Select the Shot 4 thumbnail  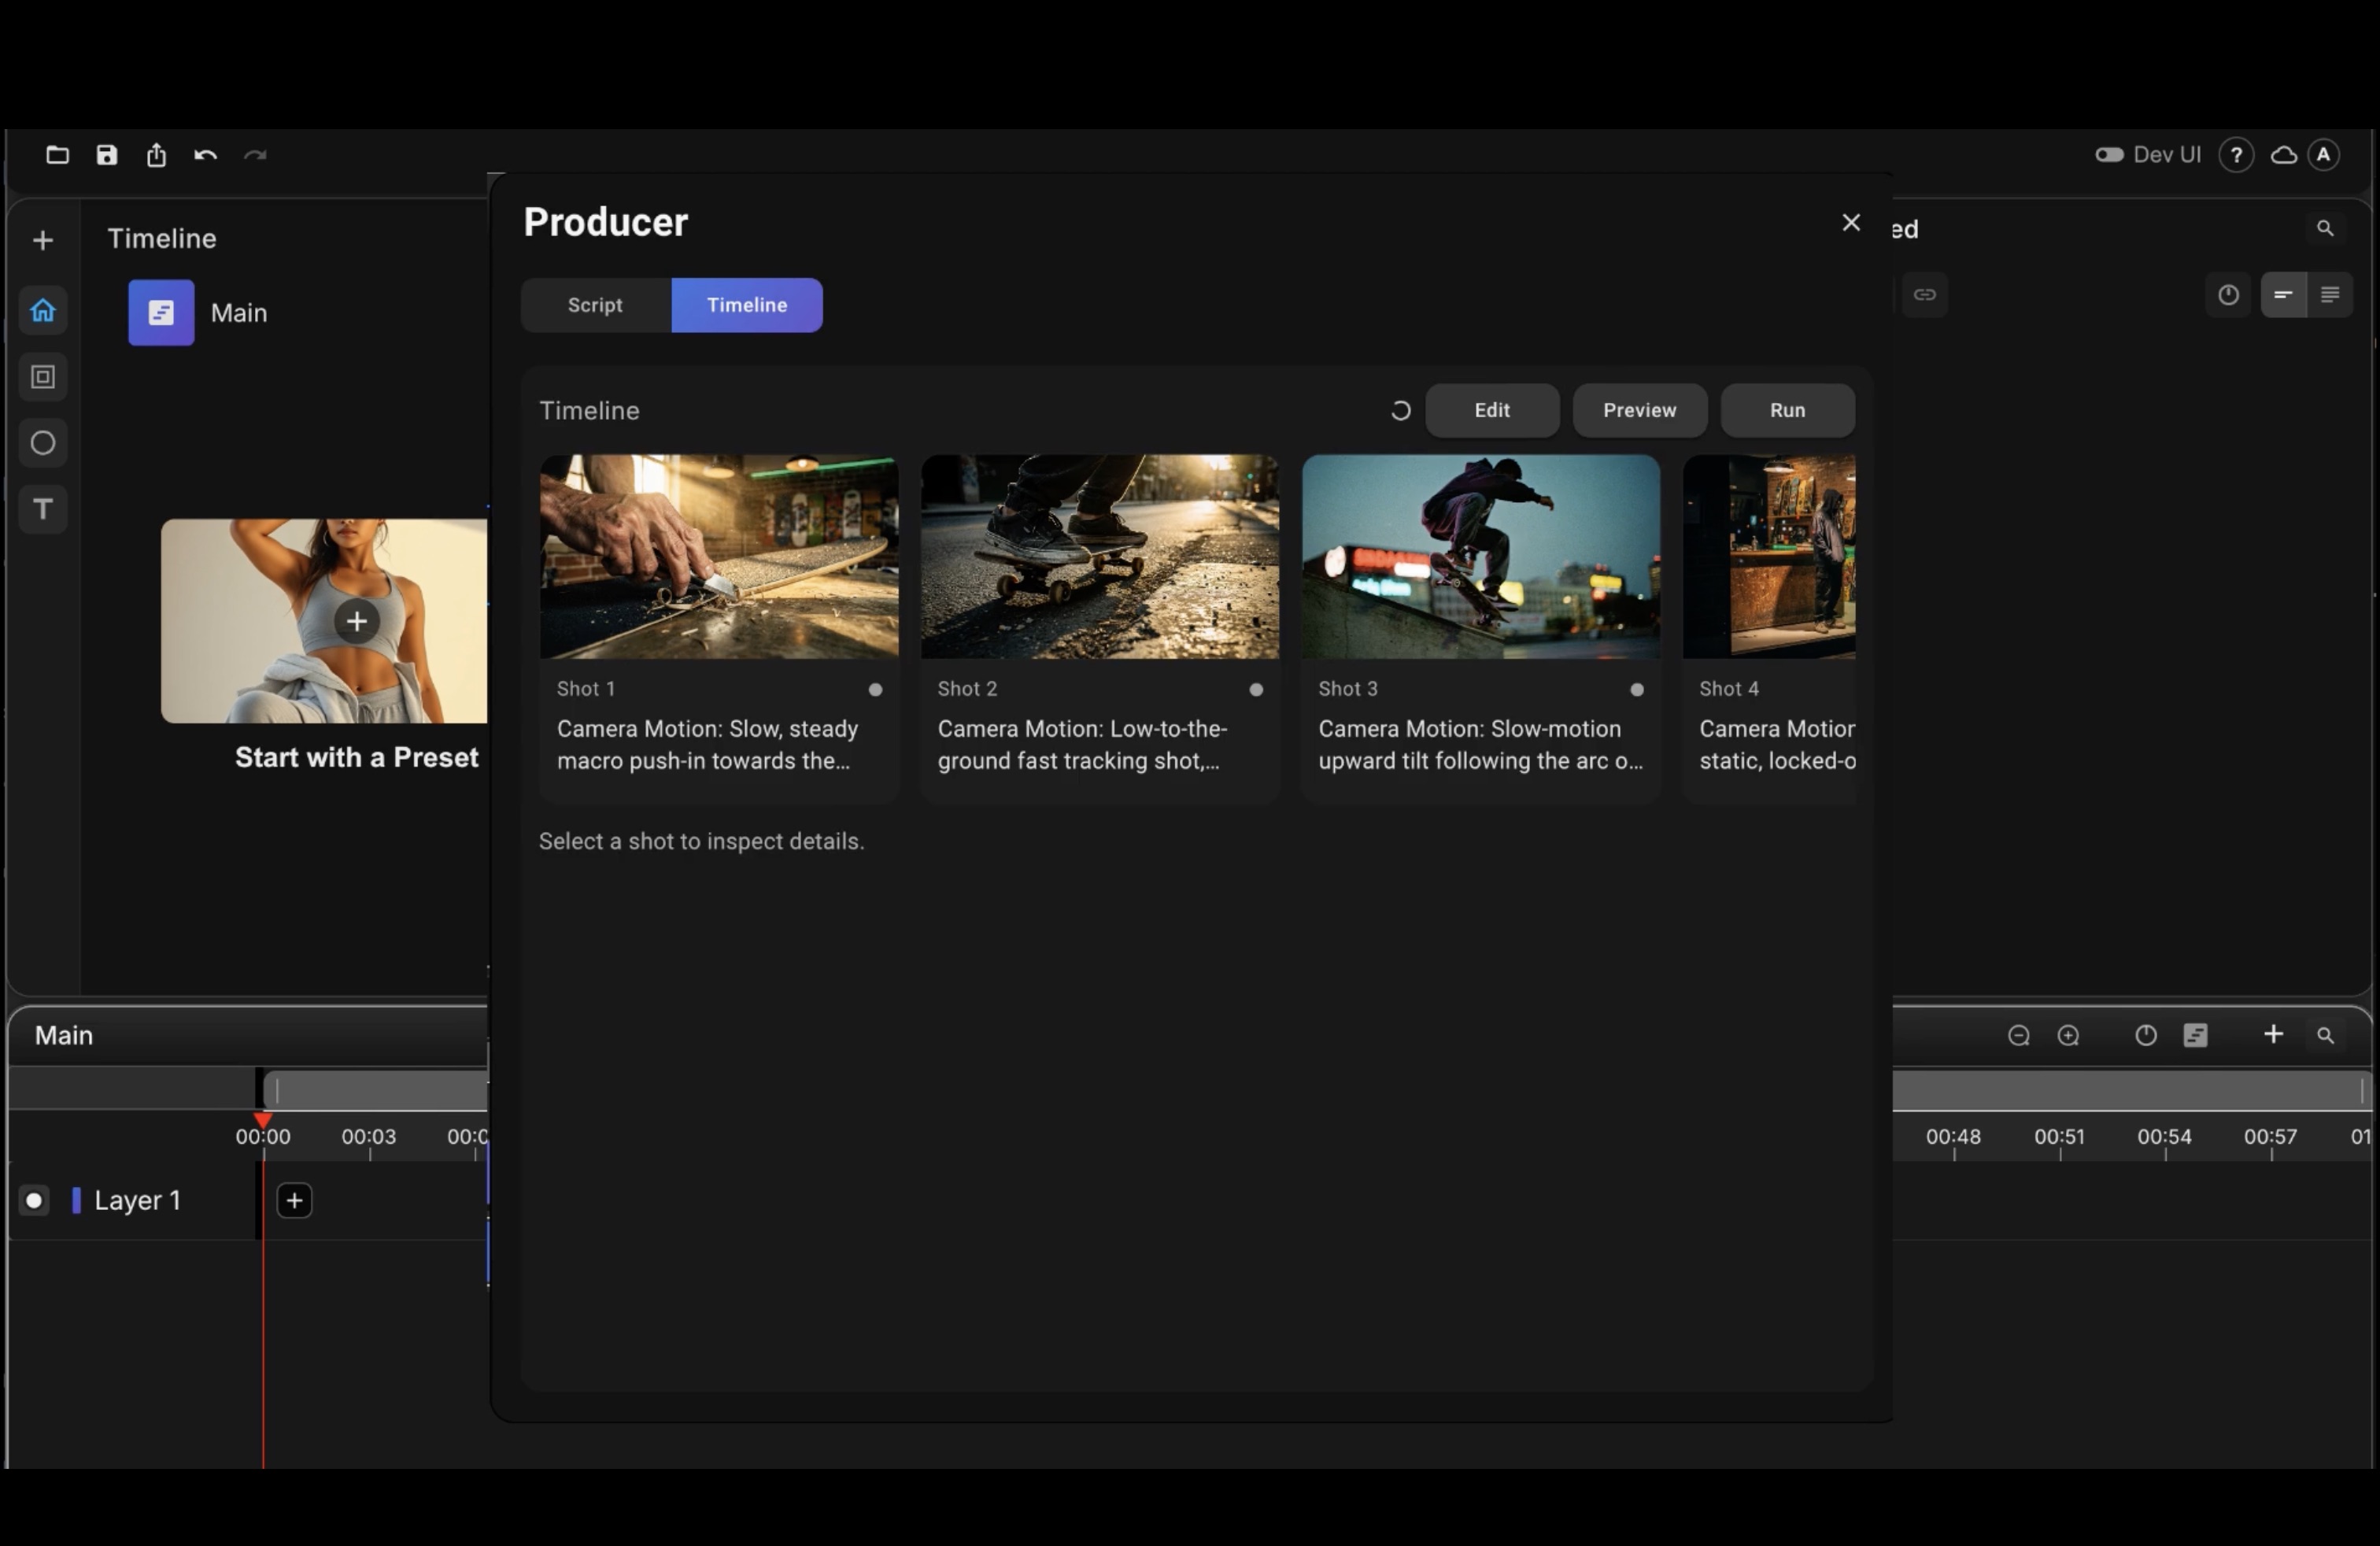(x=1768, y=557)
